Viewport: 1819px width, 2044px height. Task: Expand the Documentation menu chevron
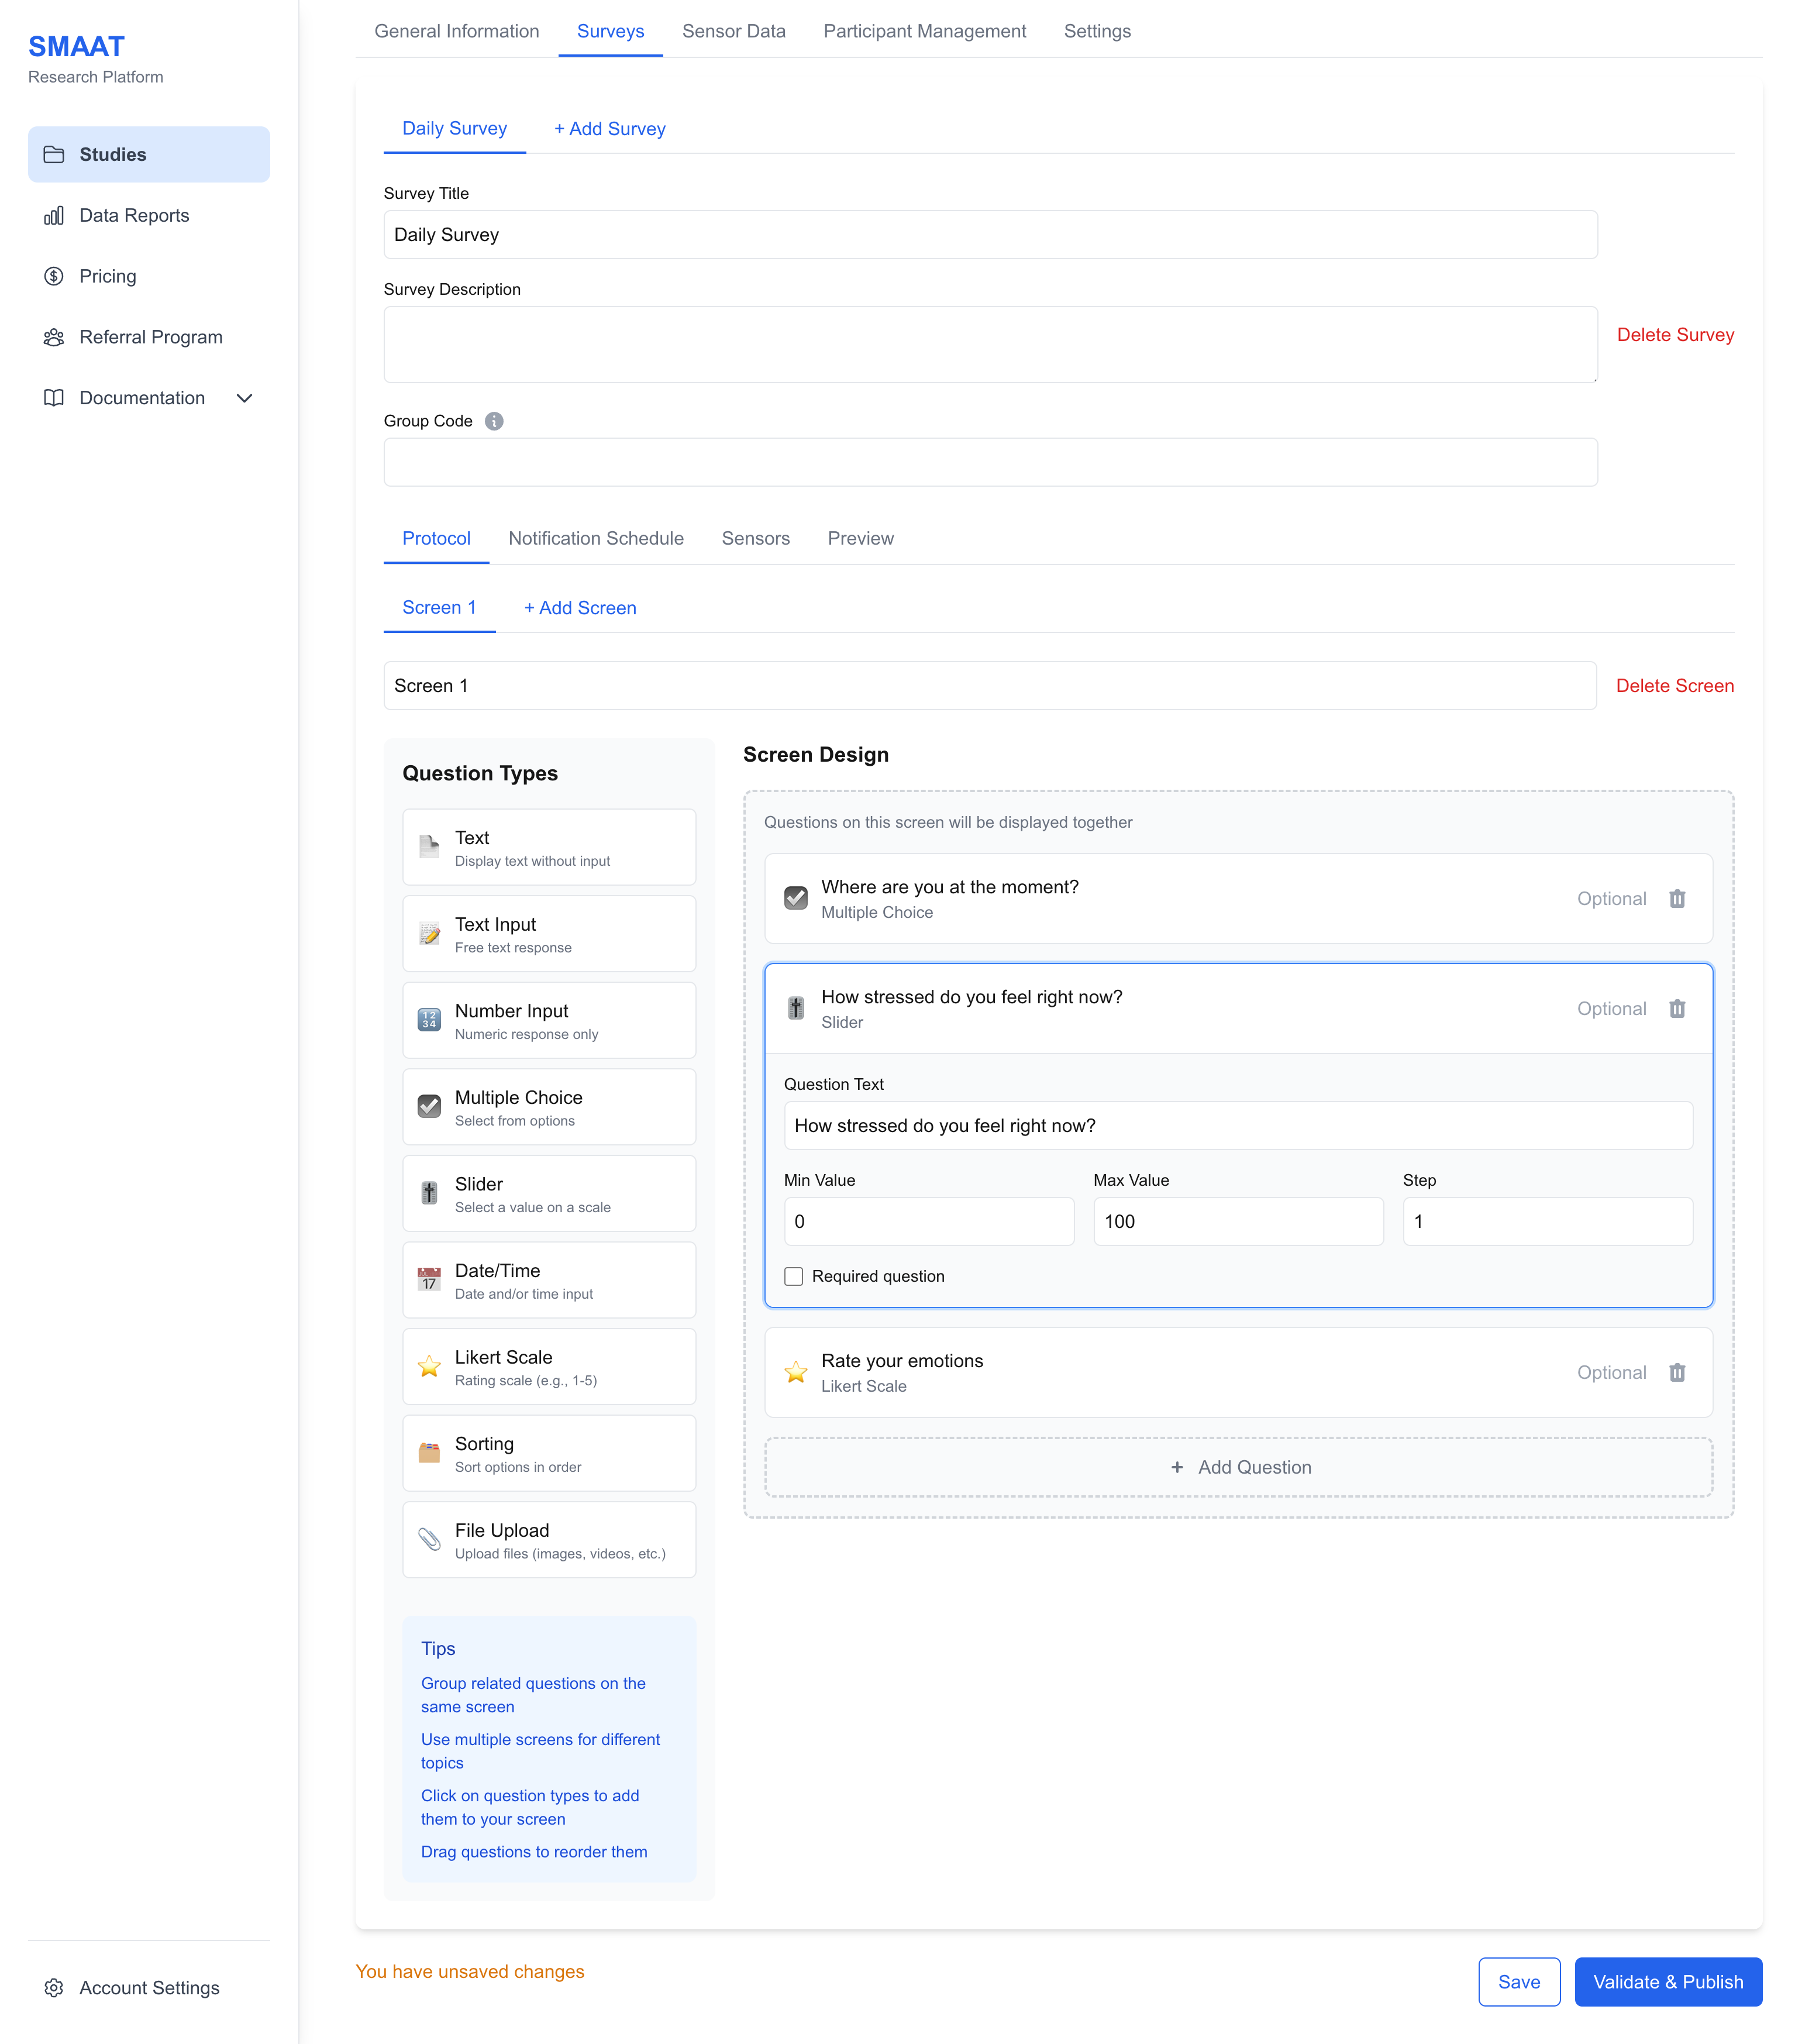pos(244,398)
